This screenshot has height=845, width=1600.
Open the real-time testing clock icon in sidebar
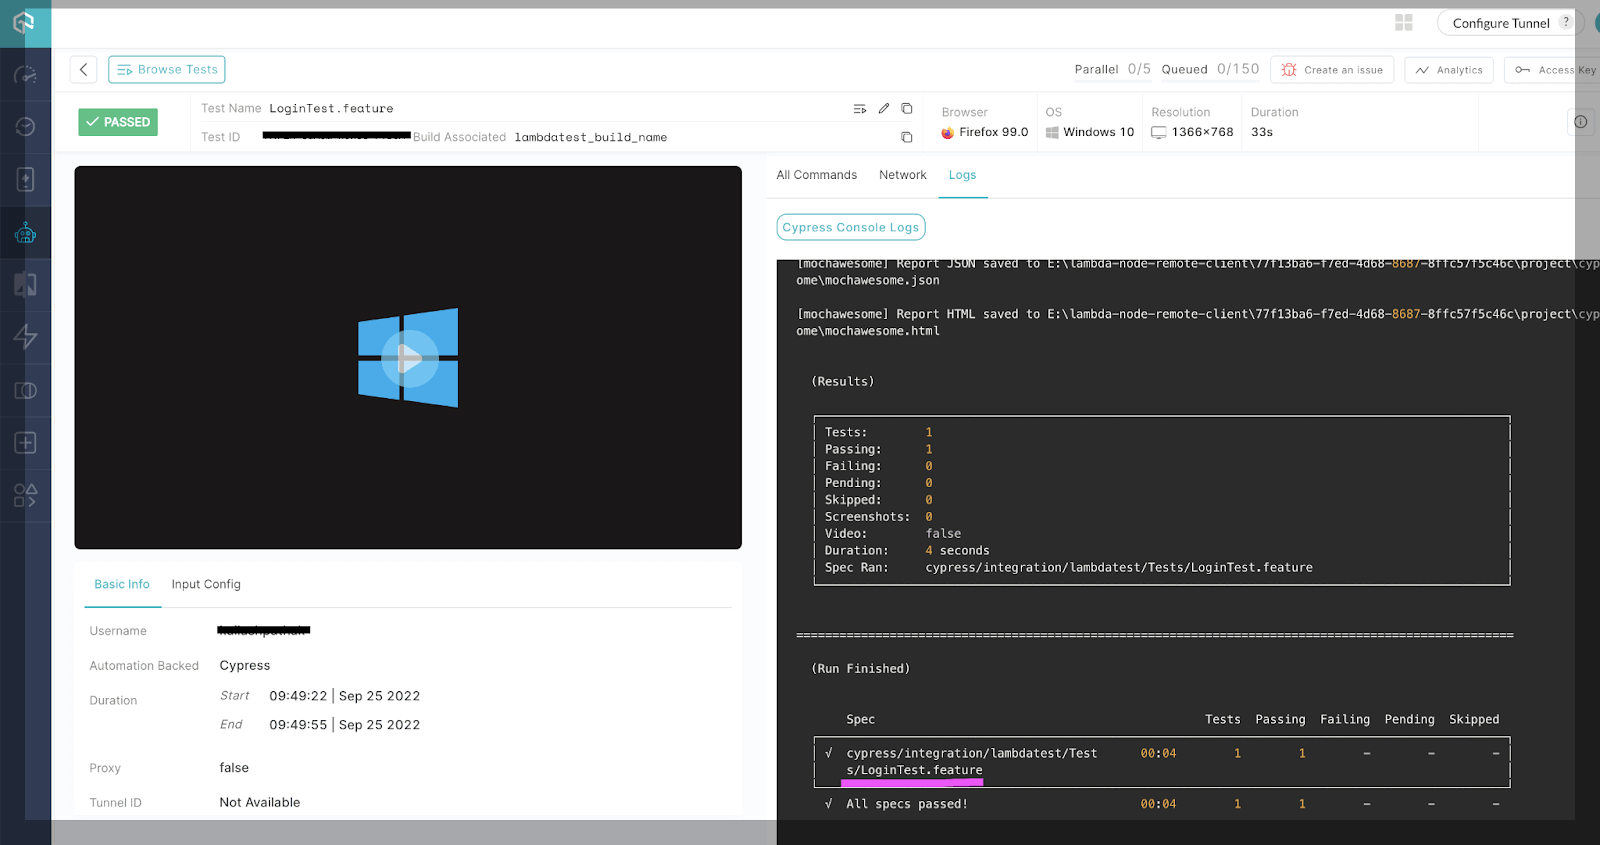[25, 127]
